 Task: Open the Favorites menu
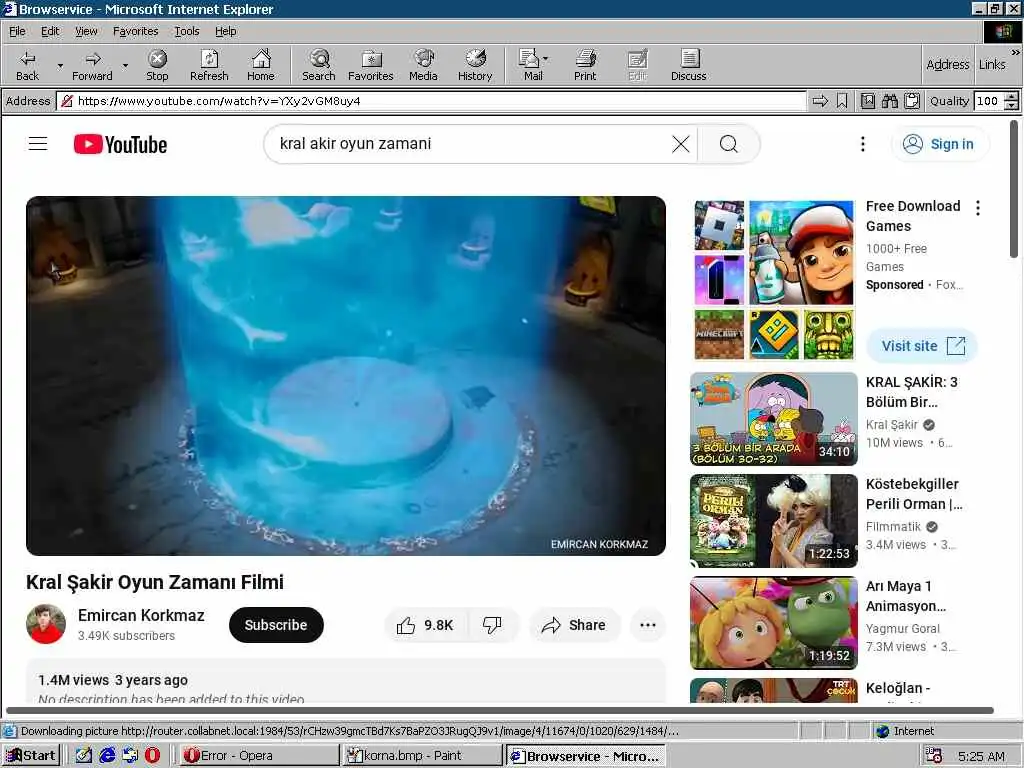pos(135,31)
